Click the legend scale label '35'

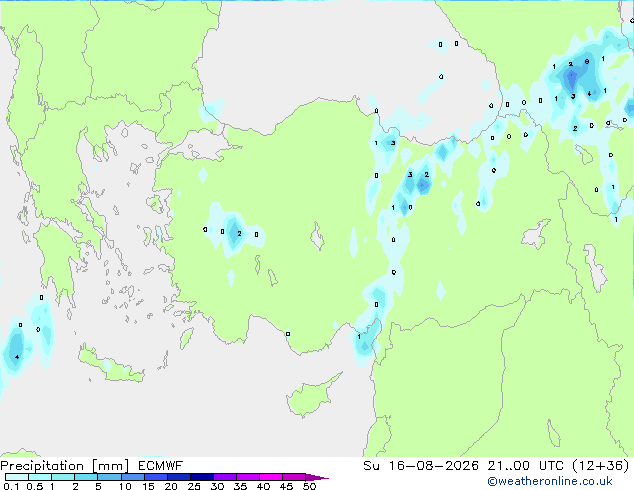coord(240,486)
